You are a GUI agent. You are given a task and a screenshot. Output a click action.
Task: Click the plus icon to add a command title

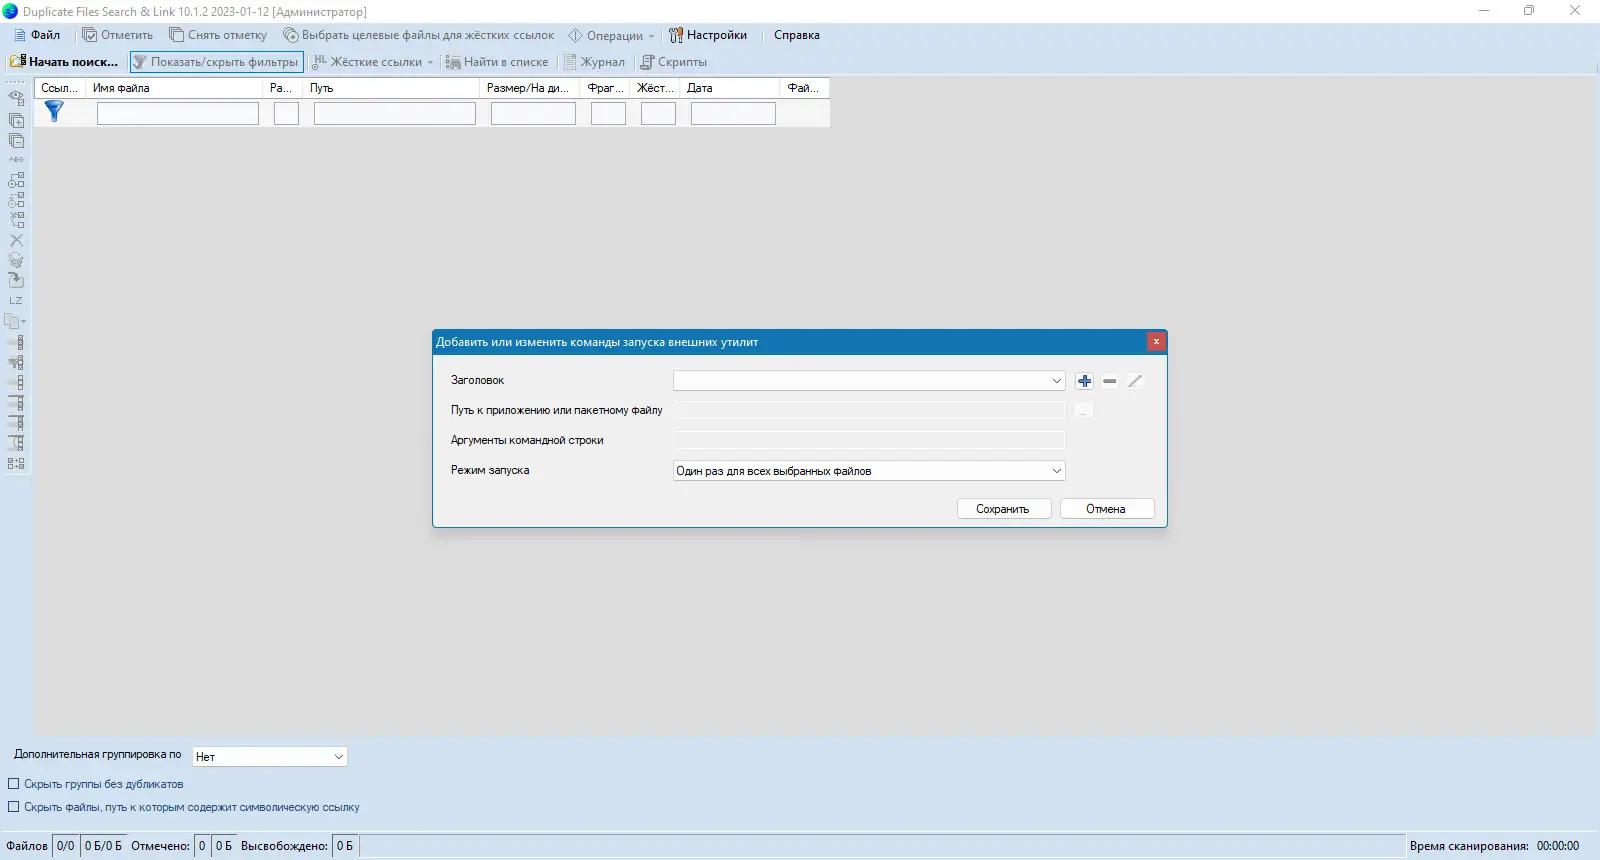1084,381
